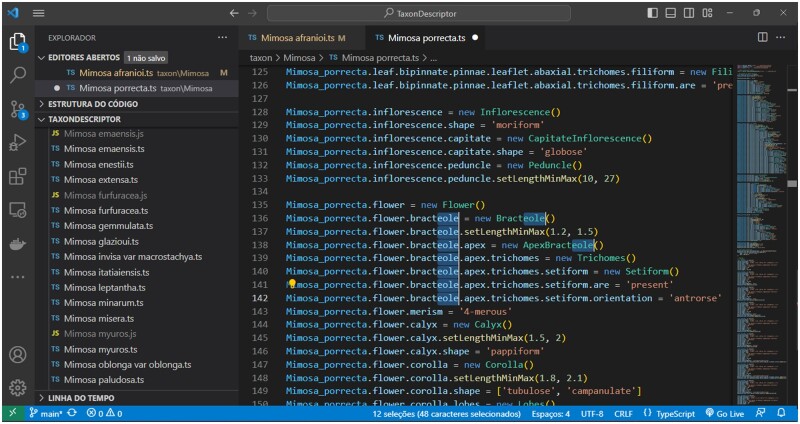The width and height of the screenshot is (800, 424).
Task: Open editor More Actions ellipsis menu
Action: (x=781, y=37)
